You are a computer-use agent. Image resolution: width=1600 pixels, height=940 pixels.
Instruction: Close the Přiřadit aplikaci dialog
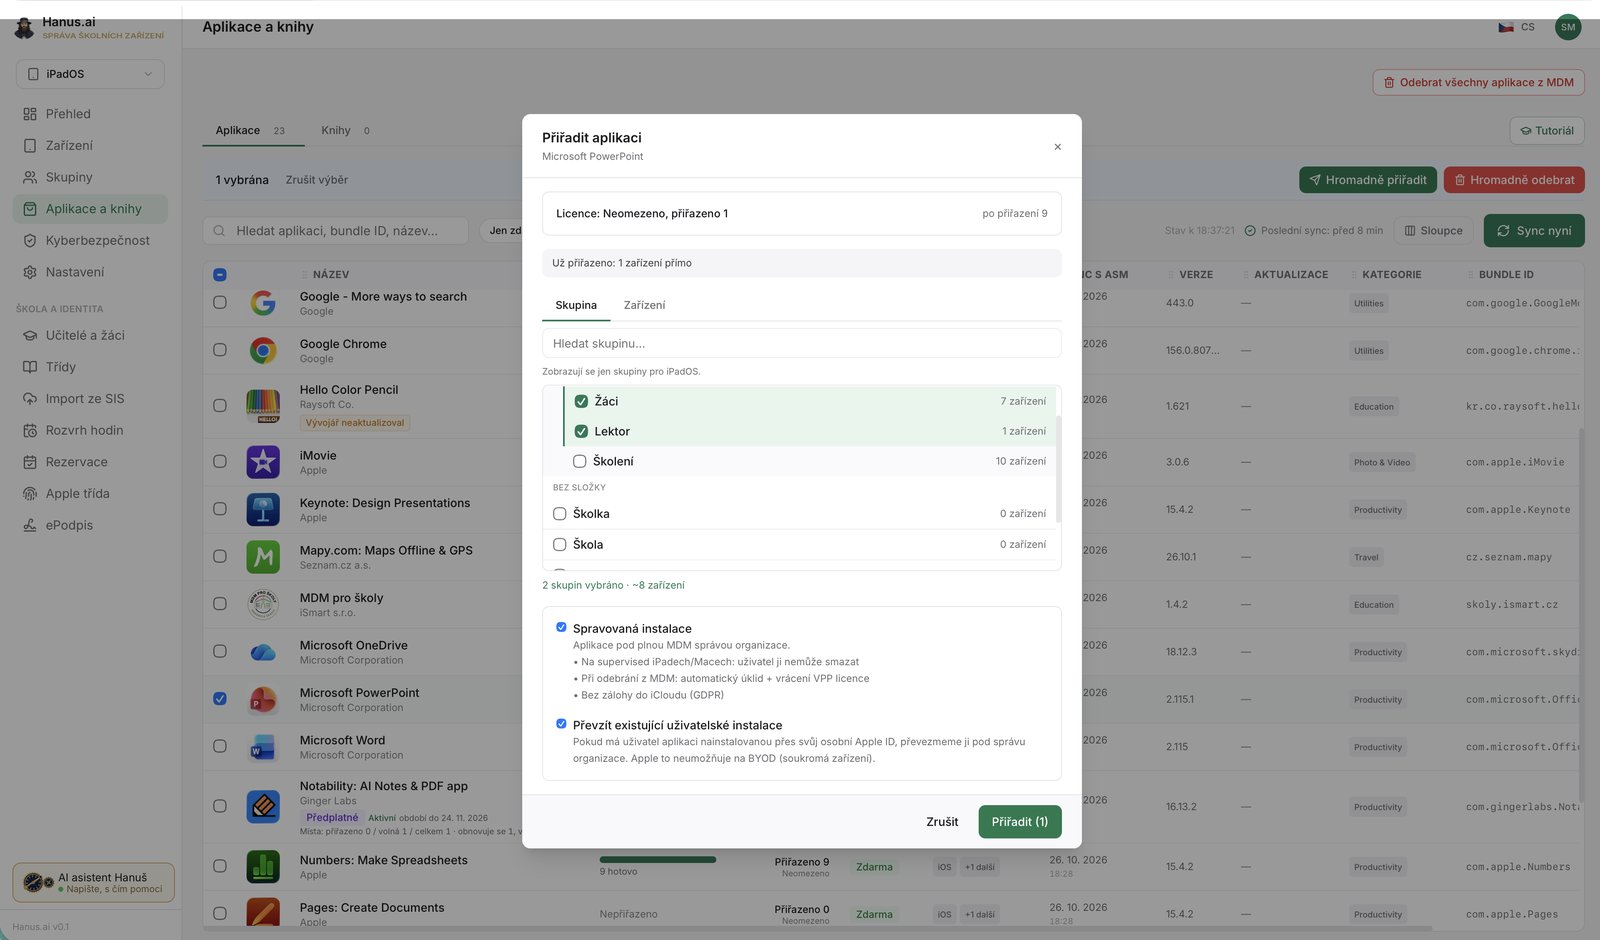pyautogui.click(x=1057, y=147)
